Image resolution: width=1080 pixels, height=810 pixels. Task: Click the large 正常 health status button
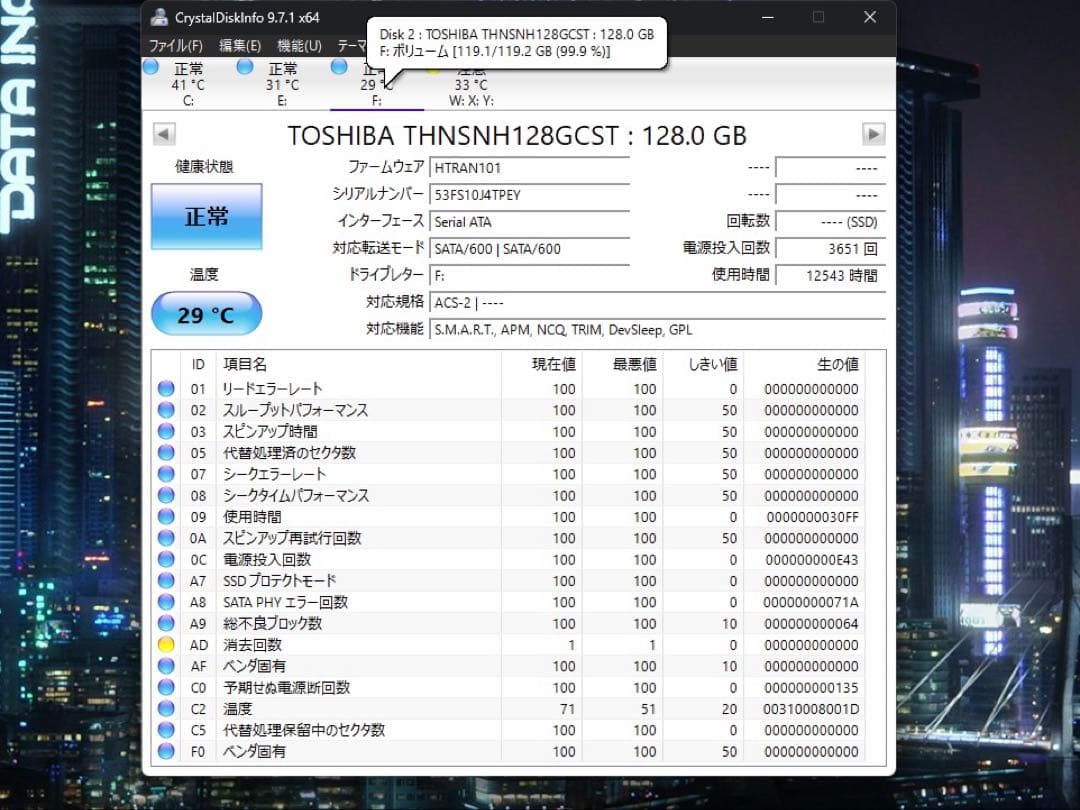(x=206, y=216)
